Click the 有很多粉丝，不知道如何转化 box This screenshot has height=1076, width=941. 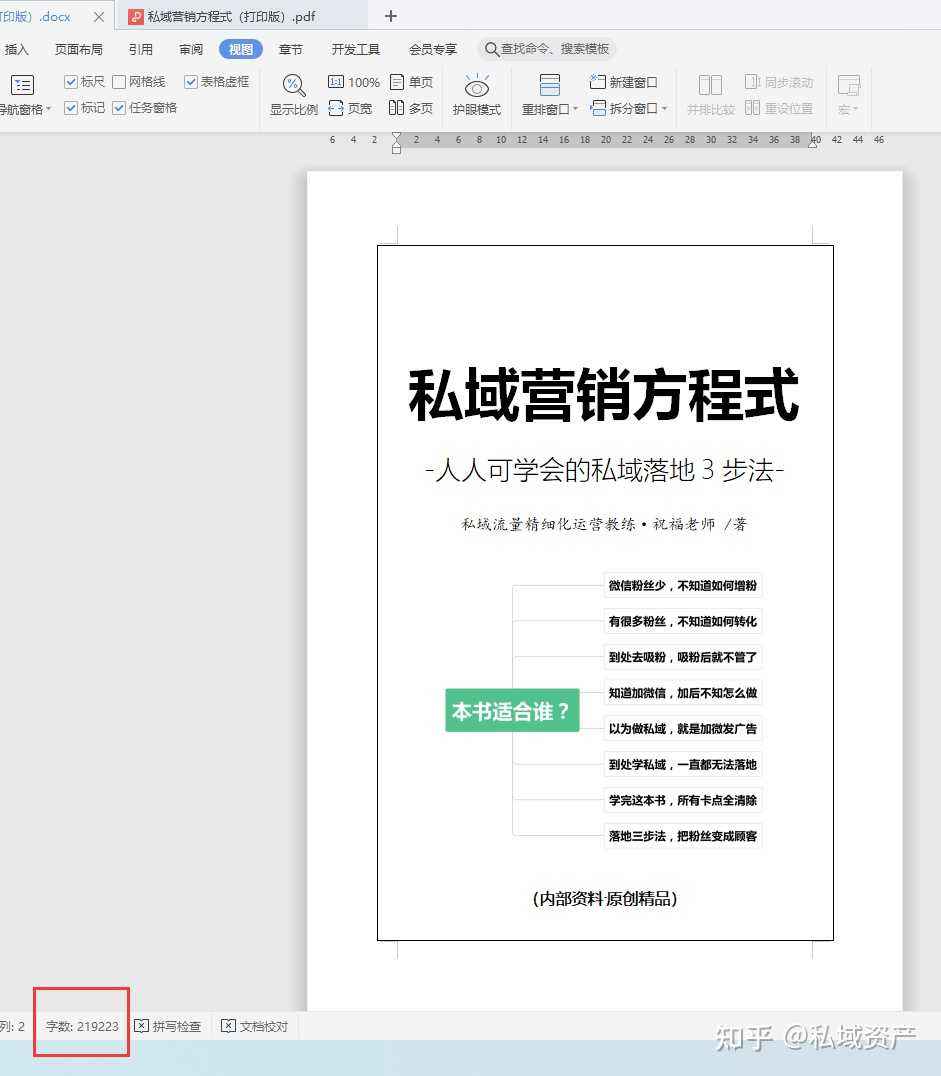coord(683,622)
